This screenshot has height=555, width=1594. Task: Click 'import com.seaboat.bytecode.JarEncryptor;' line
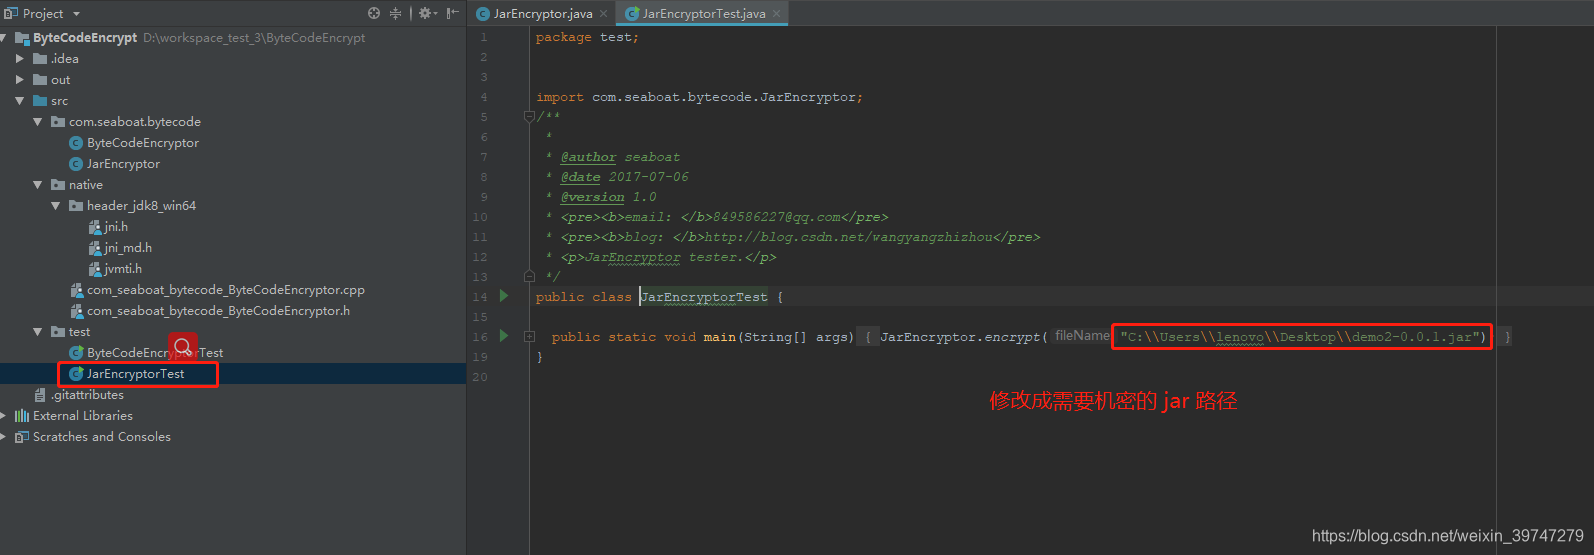(x=699, y=97)
